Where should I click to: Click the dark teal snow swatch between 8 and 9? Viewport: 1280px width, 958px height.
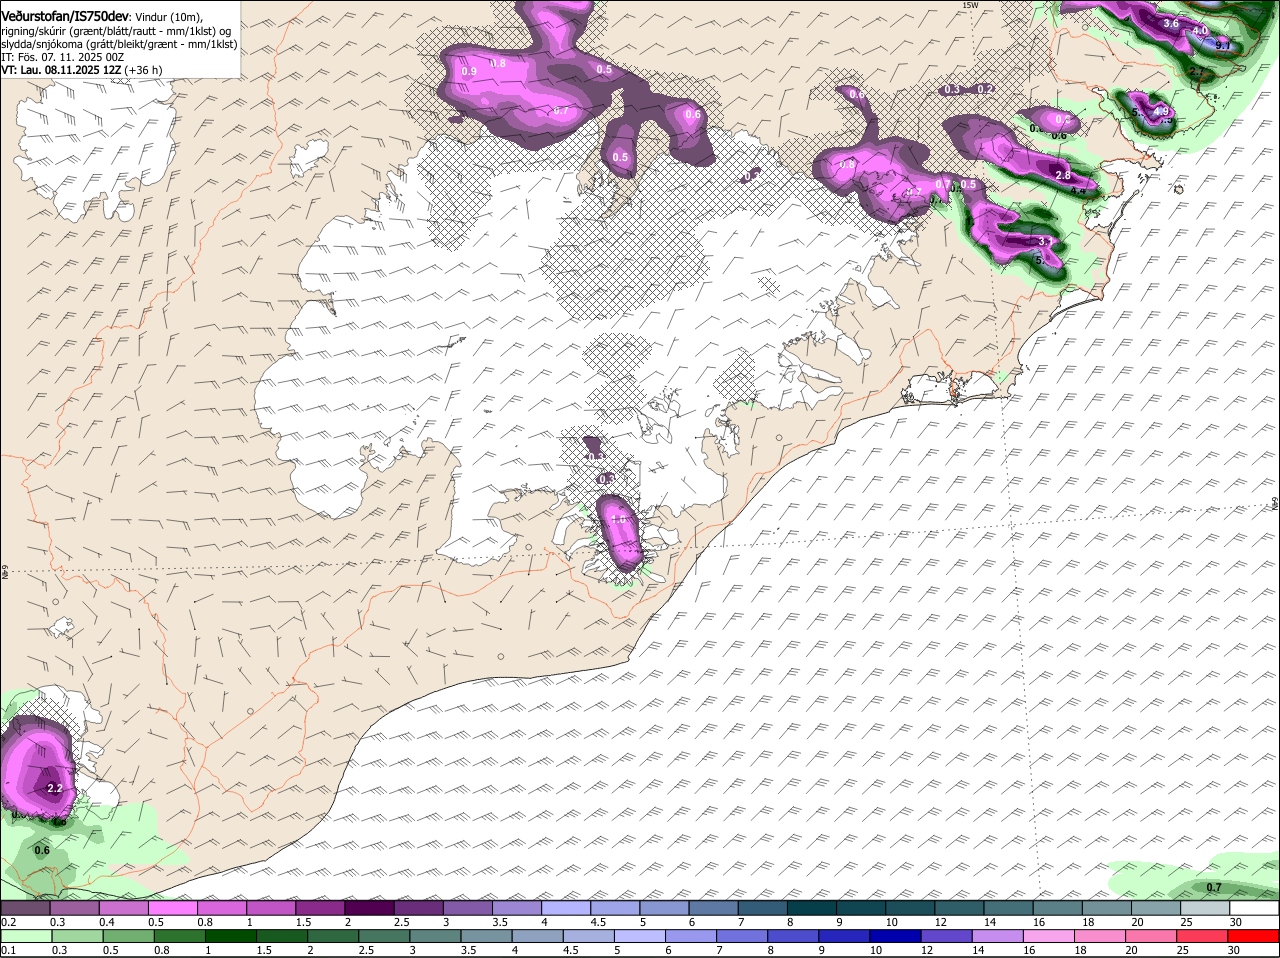pyautogui.click(x=813, y=908)
